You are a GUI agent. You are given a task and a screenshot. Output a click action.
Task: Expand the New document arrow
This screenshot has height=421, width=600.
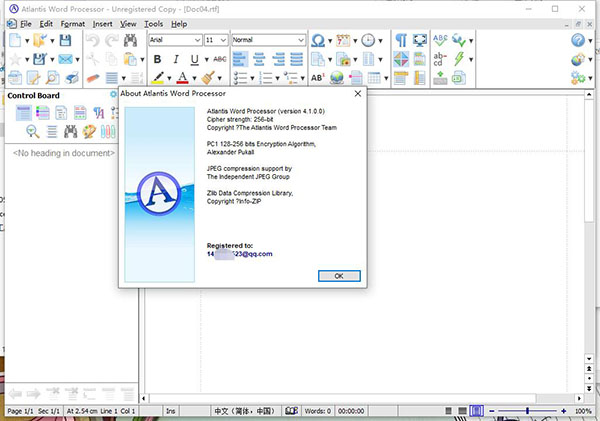[27, 40]
